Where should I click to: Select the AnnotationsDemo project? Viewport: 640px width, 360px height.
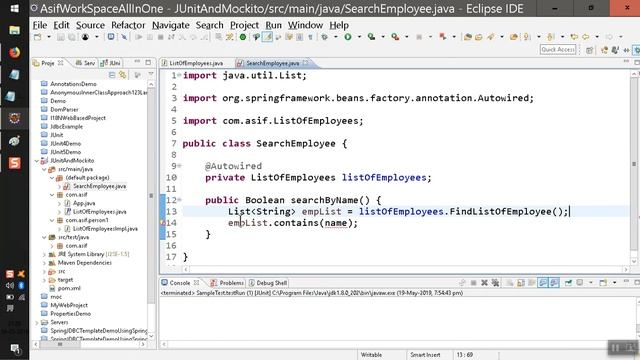(73, 84)
